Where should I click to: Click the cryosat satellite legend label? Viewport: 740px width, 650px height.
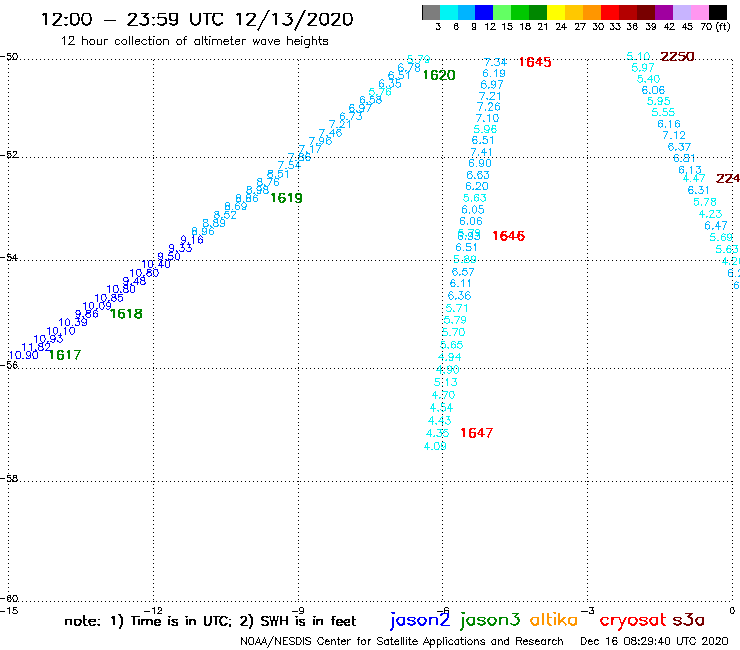click(x=632, y=620)
